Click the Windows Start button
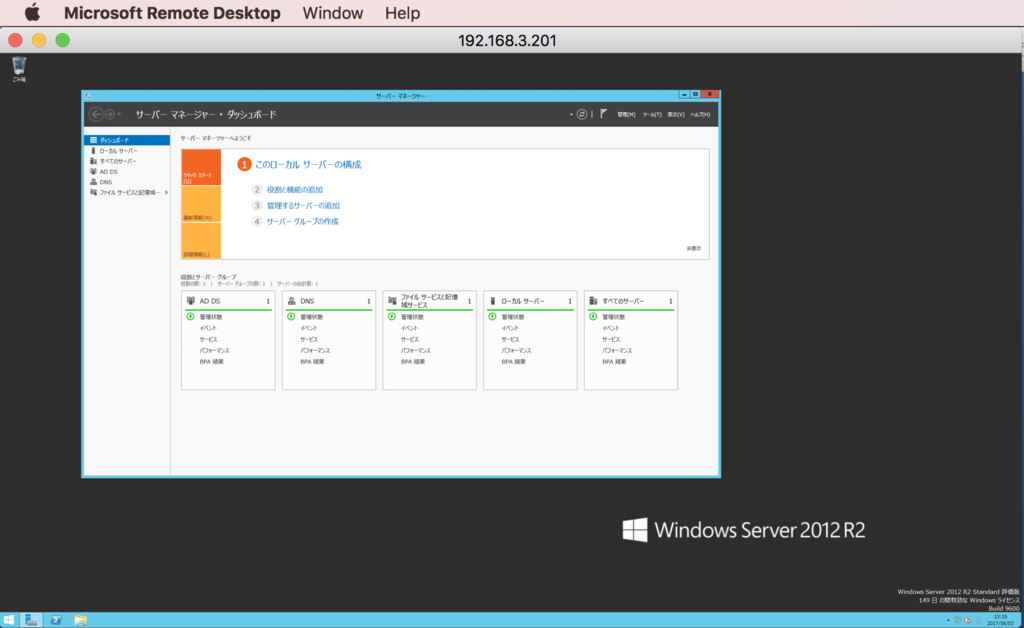 click(8, 620)
